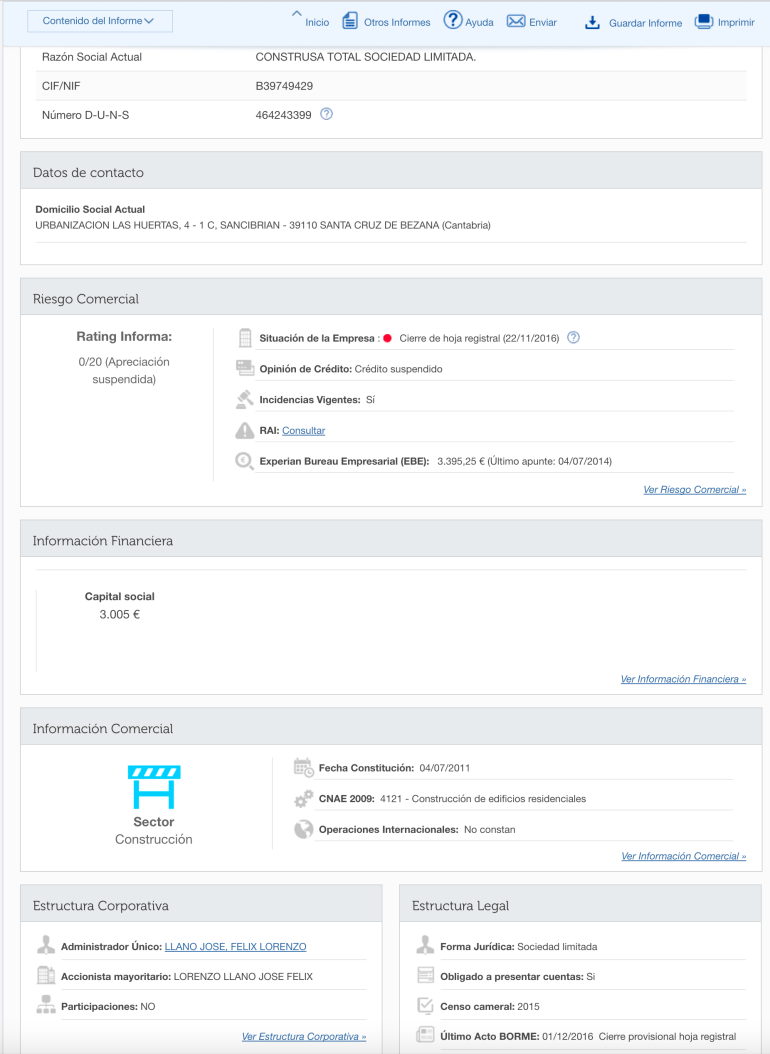Click the Construcción sector barrier icon
The height and width of the screenshot is (1054, 770).
(x=154, y=787)
